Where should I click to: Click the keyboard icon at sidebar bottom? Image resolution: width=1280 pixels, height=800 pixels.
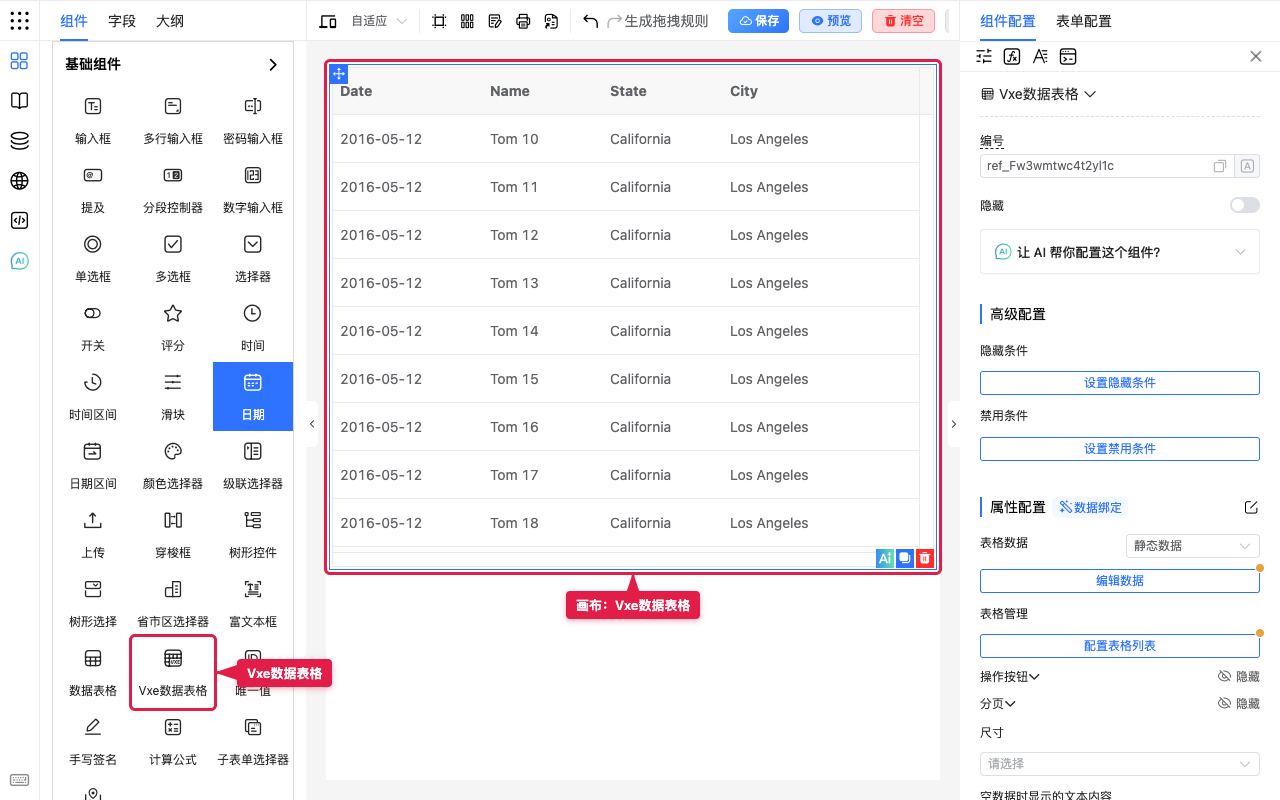tap(19, 780)
